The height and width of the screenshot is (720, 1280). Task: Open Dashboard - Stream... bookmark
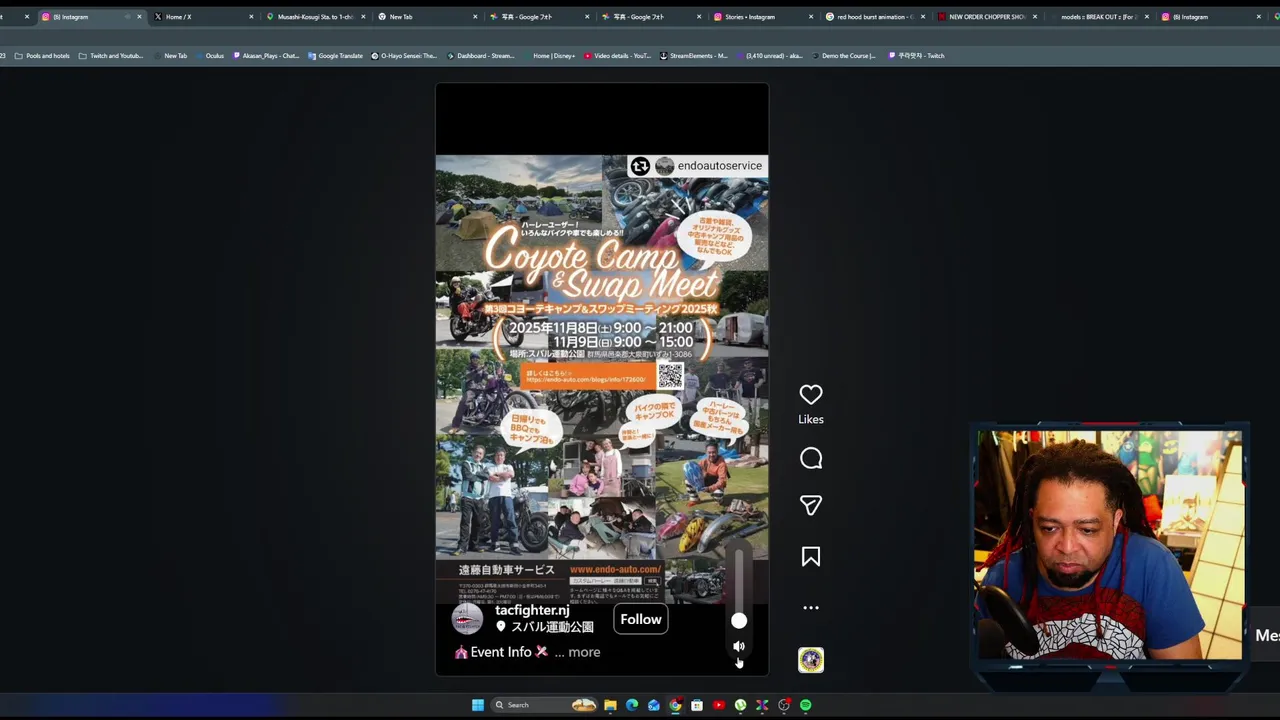[x=480, y=56]
